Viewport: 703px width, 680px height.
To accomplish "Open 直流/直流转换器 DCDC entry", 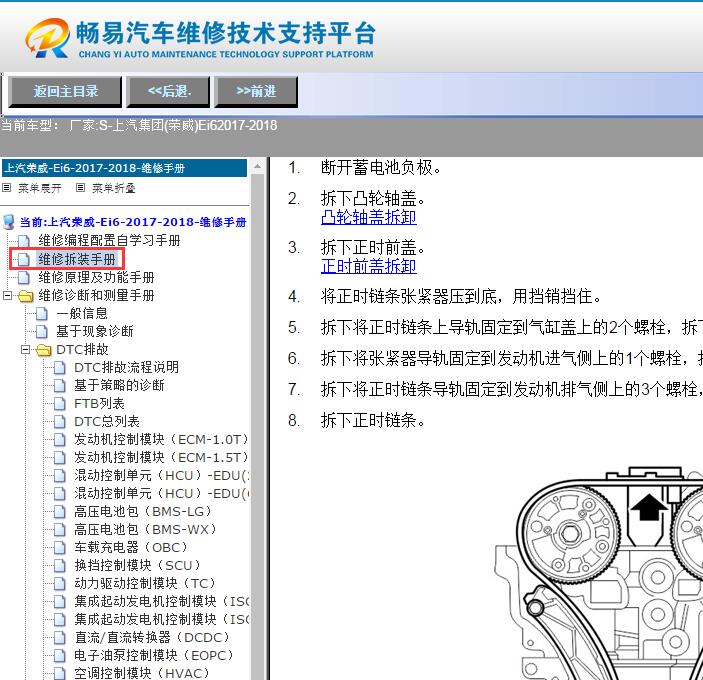I will [152, 637].
